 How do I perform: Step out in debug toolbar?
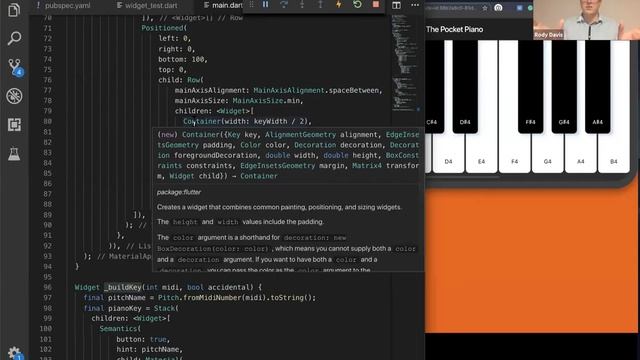click(320, 5)
